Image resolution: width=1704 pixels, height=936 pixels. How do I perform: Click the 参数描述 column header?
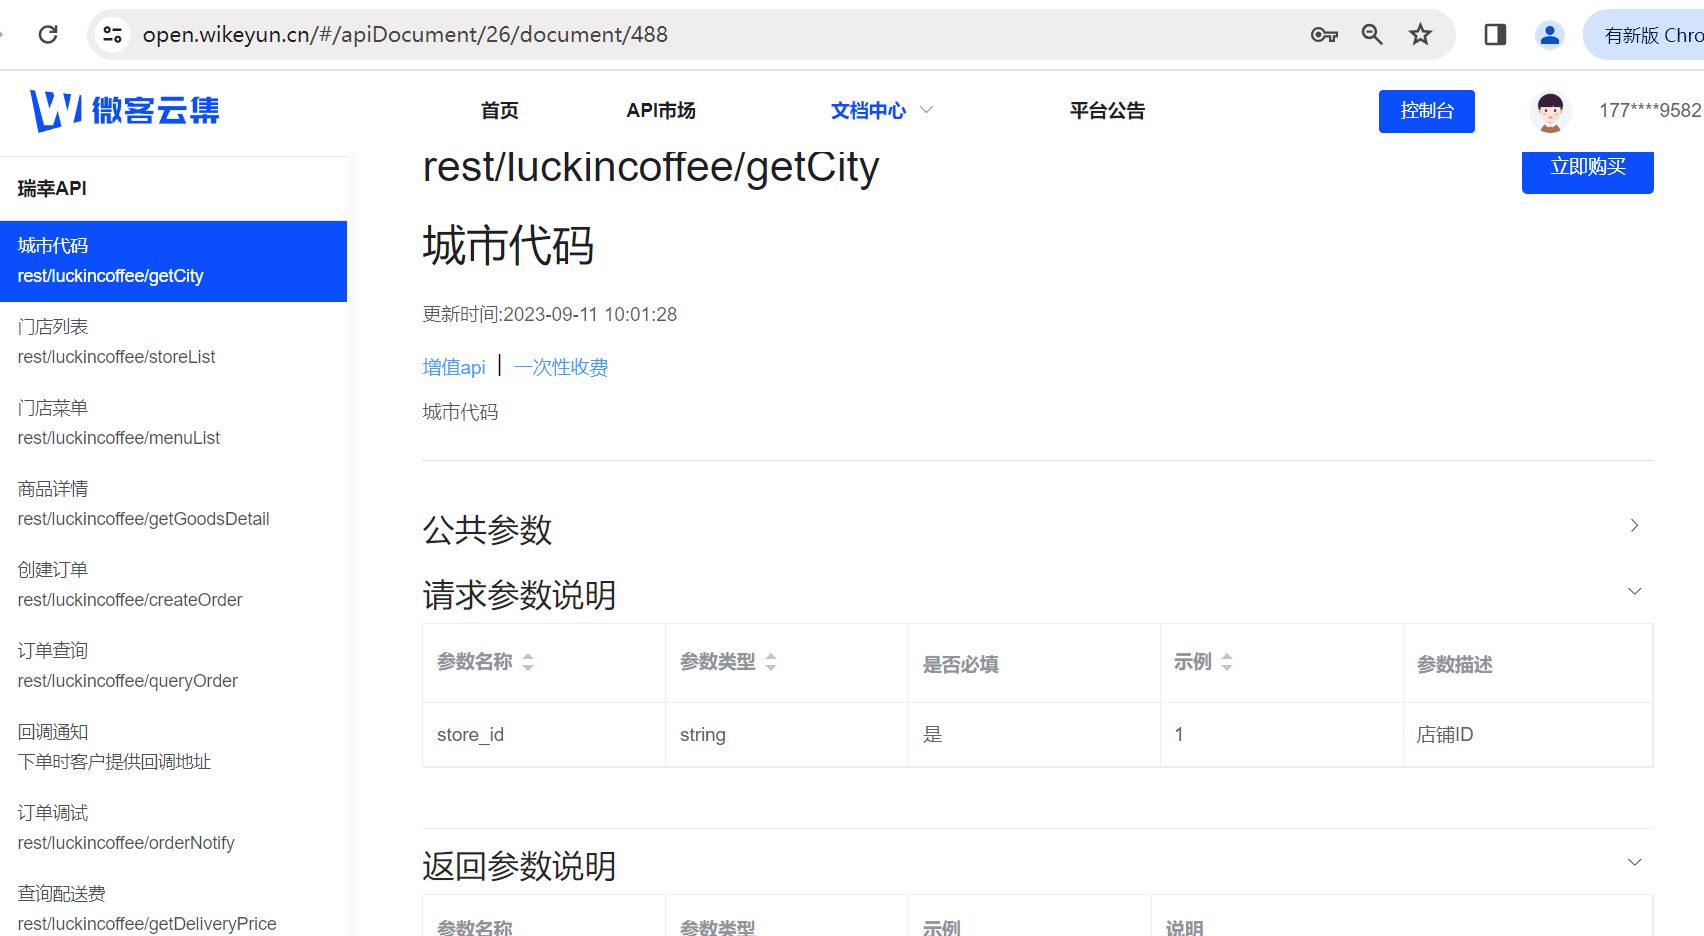1528,664
